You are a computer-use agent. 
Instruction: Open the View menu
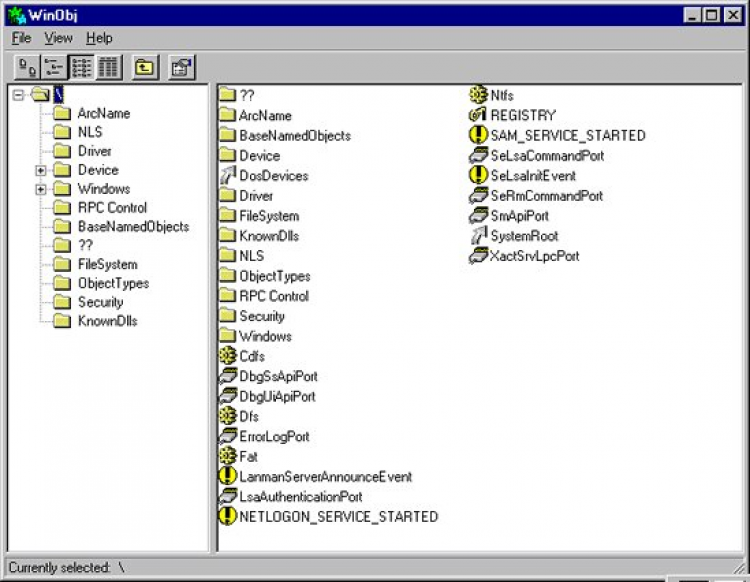click(x=58, y=38)
